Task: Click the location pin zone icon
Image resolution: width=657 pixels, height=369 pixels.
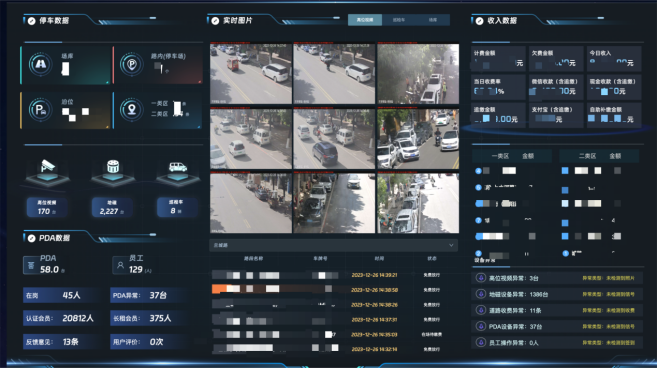Action: click(x=132, y=110)
